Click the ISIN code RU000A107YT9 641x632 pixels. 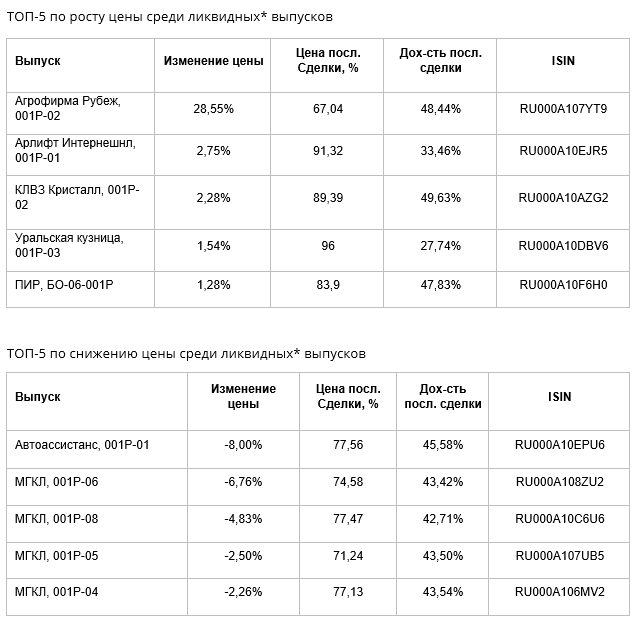coord(563,109)
